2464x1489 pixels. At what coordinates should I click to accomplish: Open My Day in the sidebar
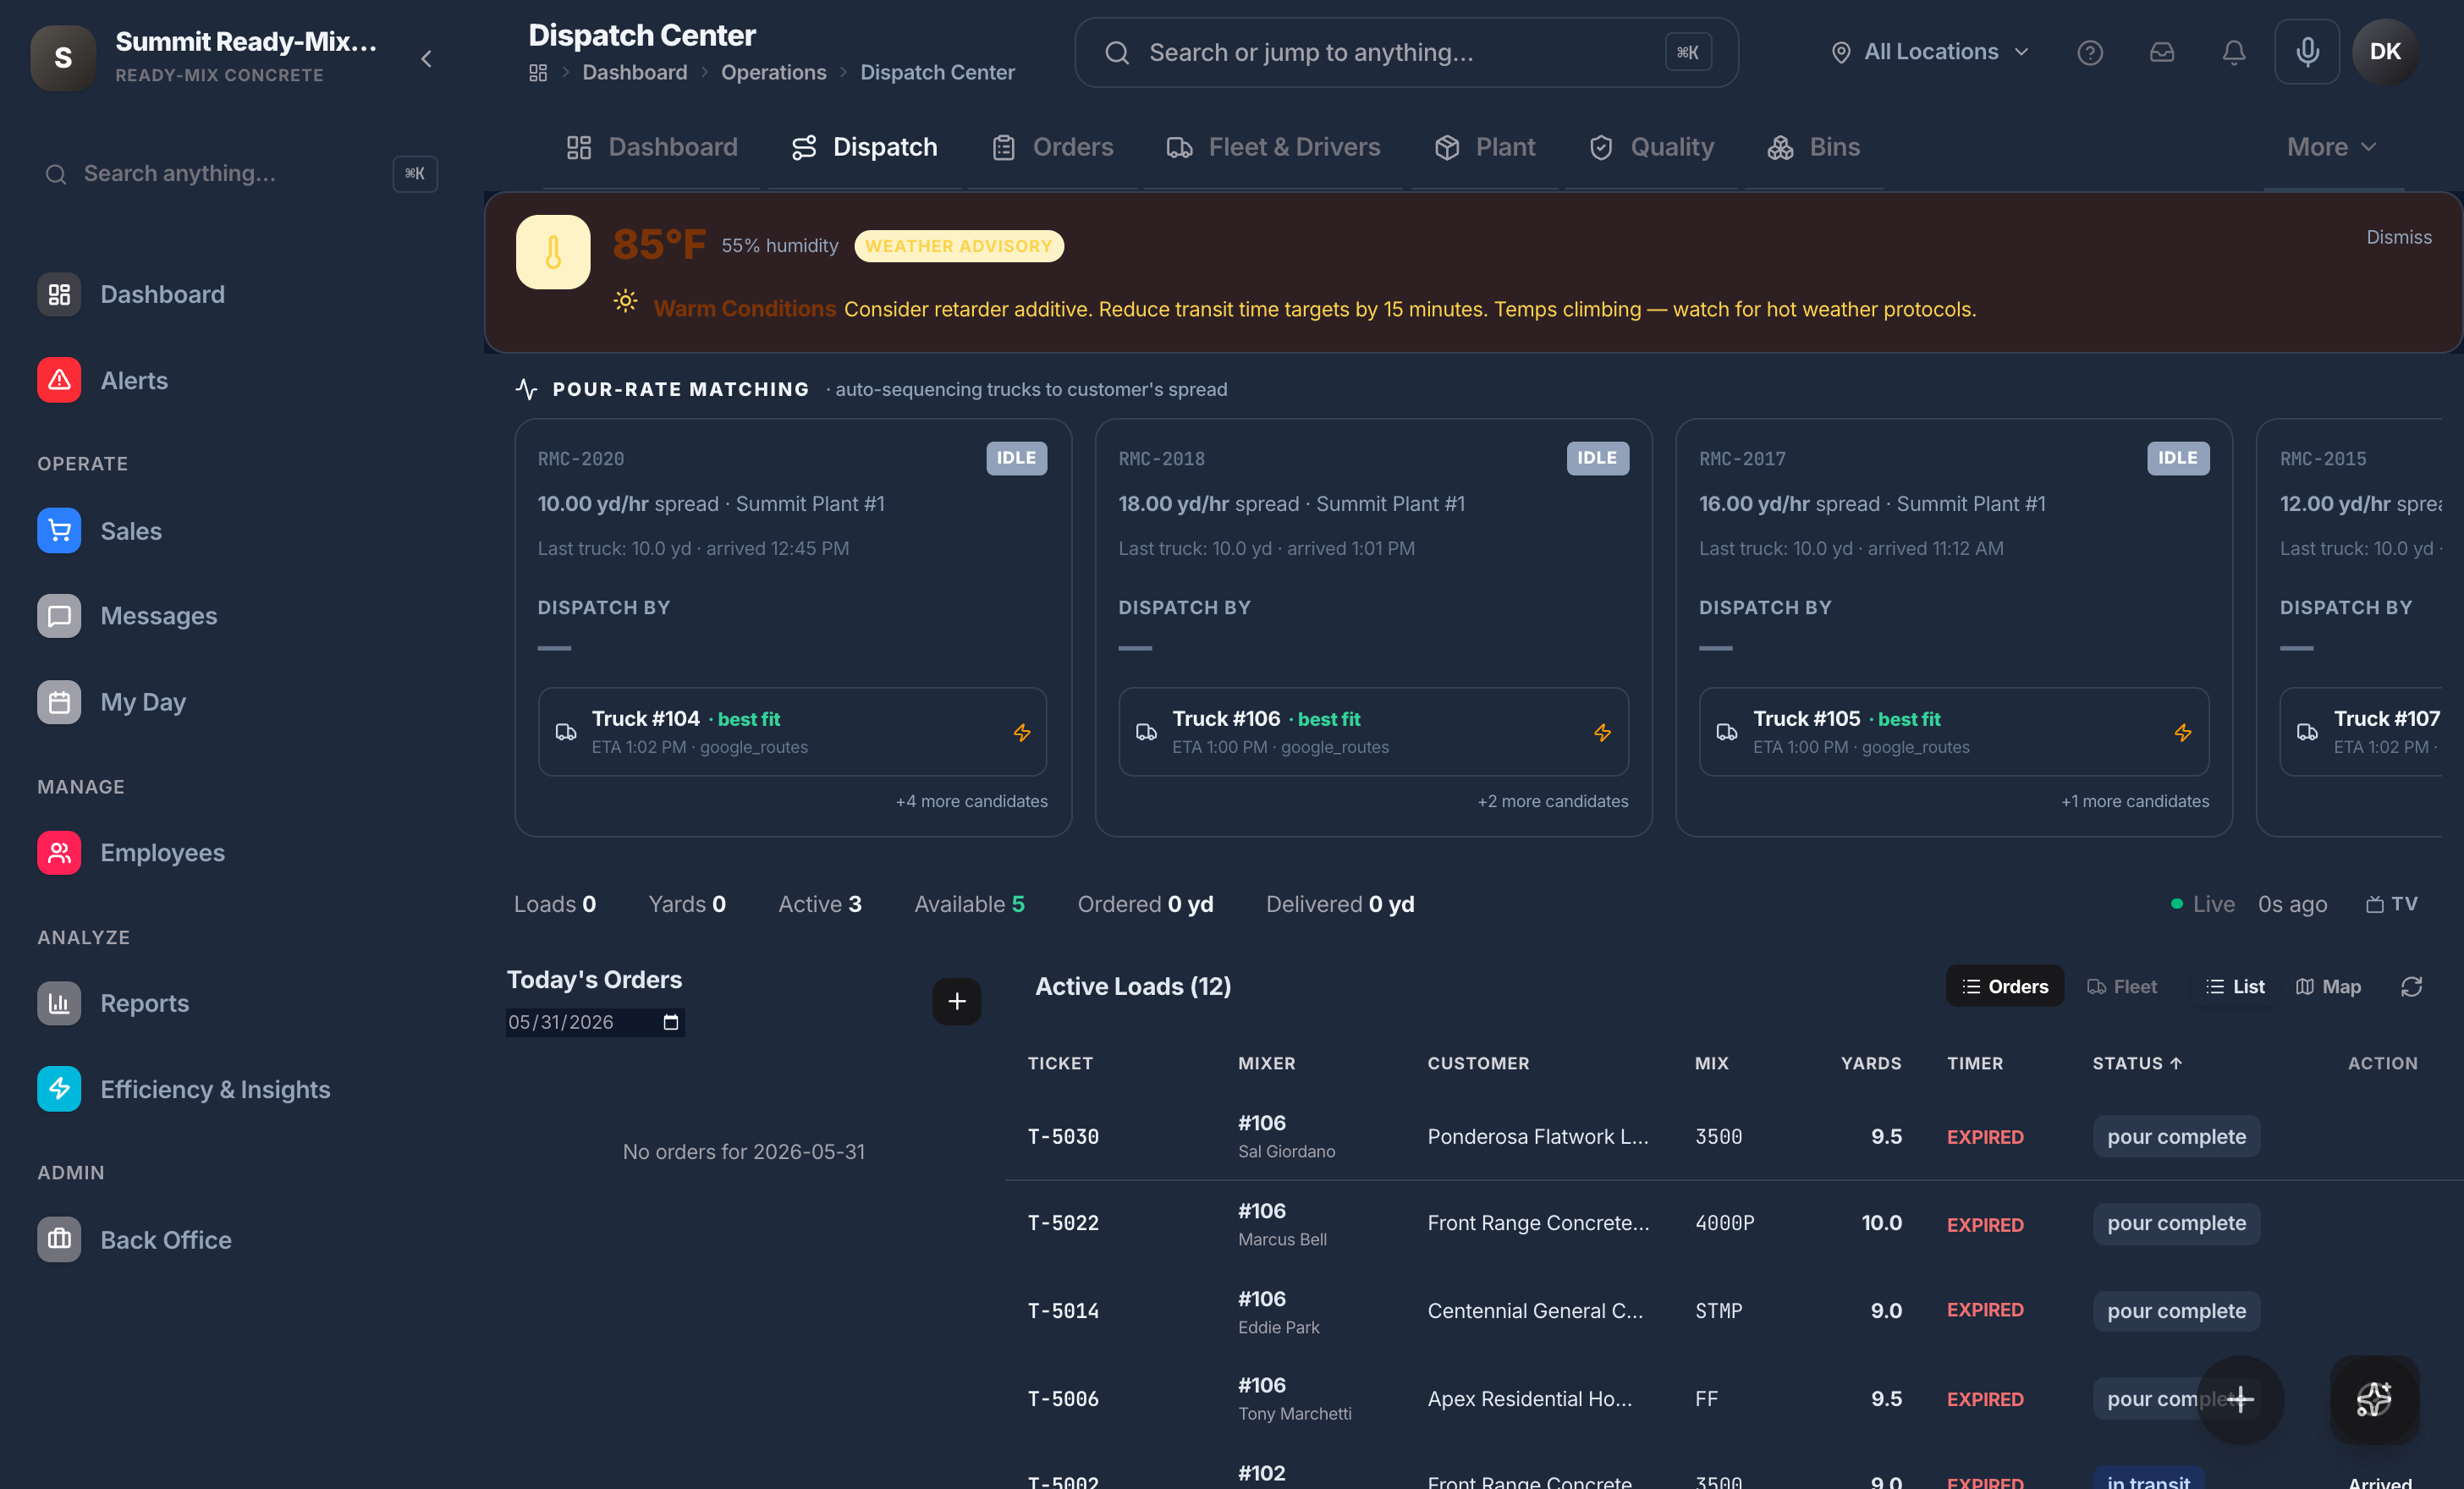[142, 701]
